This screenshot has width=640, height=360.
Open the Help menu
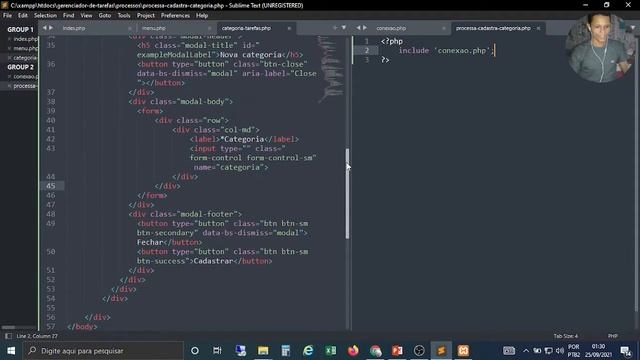point(202,16)
